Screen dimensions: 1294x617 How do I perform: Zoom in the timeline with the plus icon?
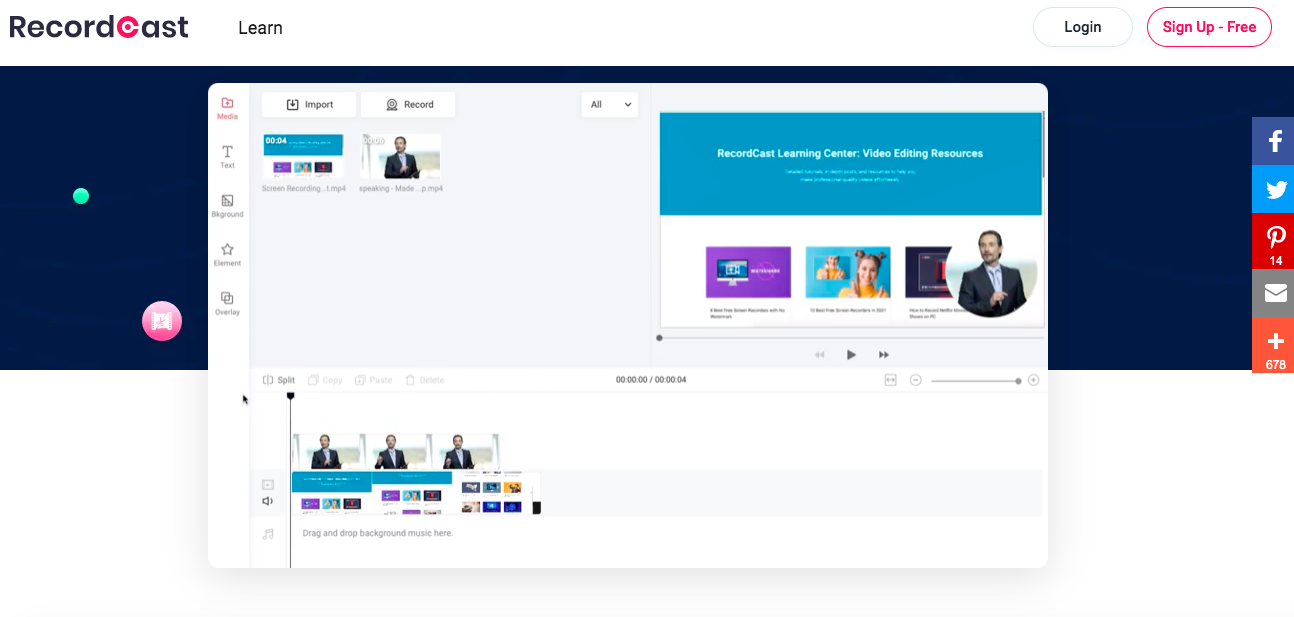coord(1034,380)
